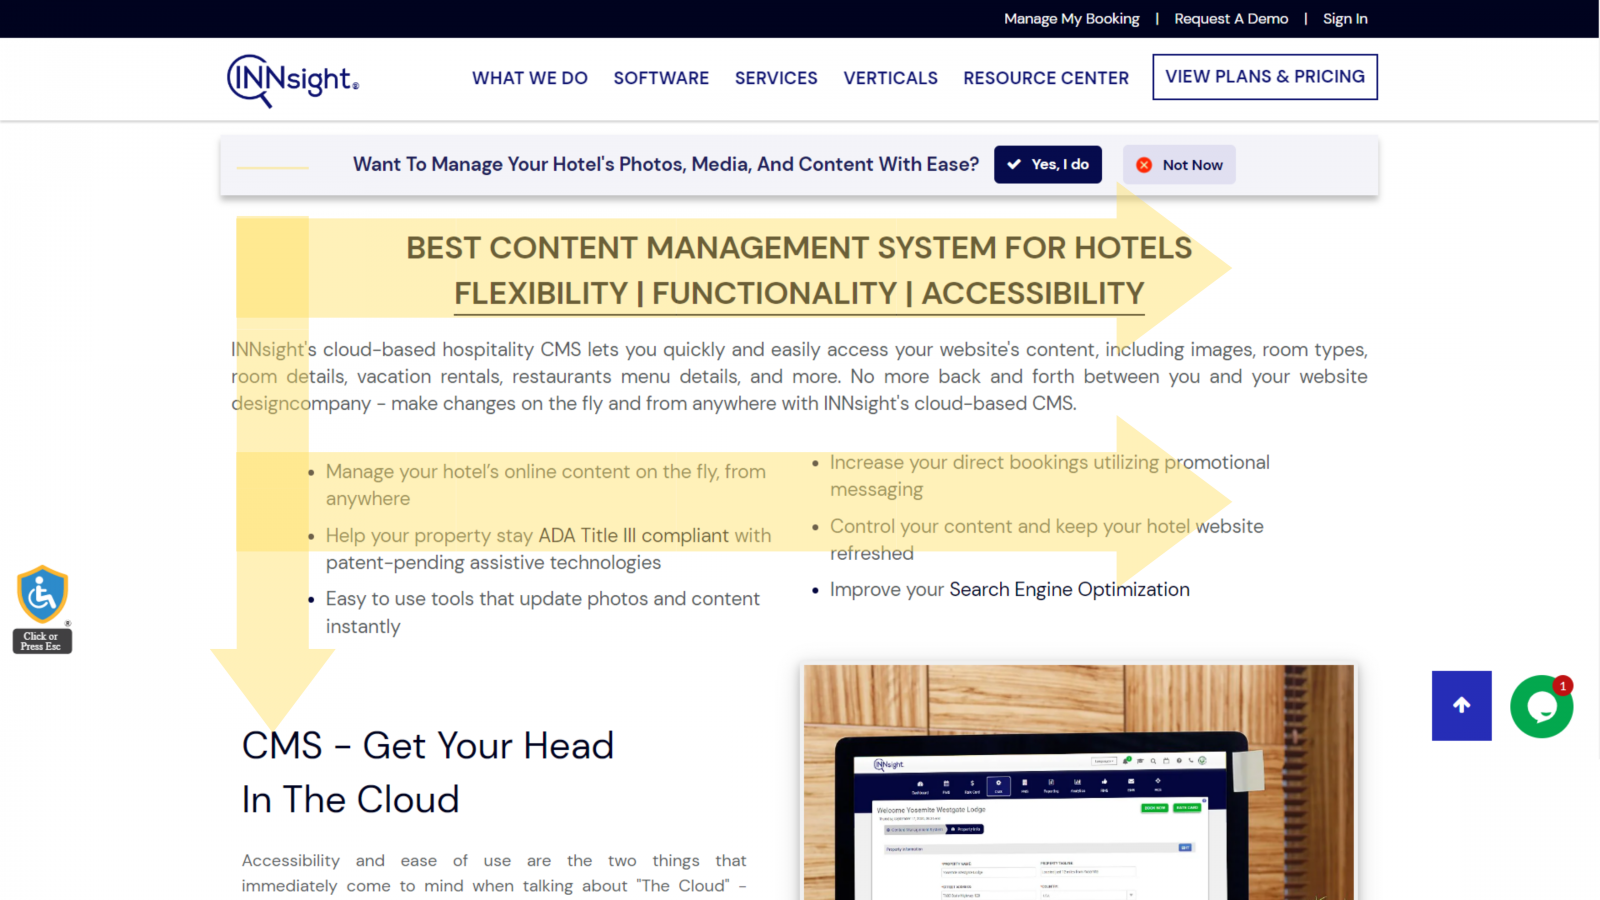Click the Sign In link
This screenshot has height=900, width=1600.
click(1345, 19)
